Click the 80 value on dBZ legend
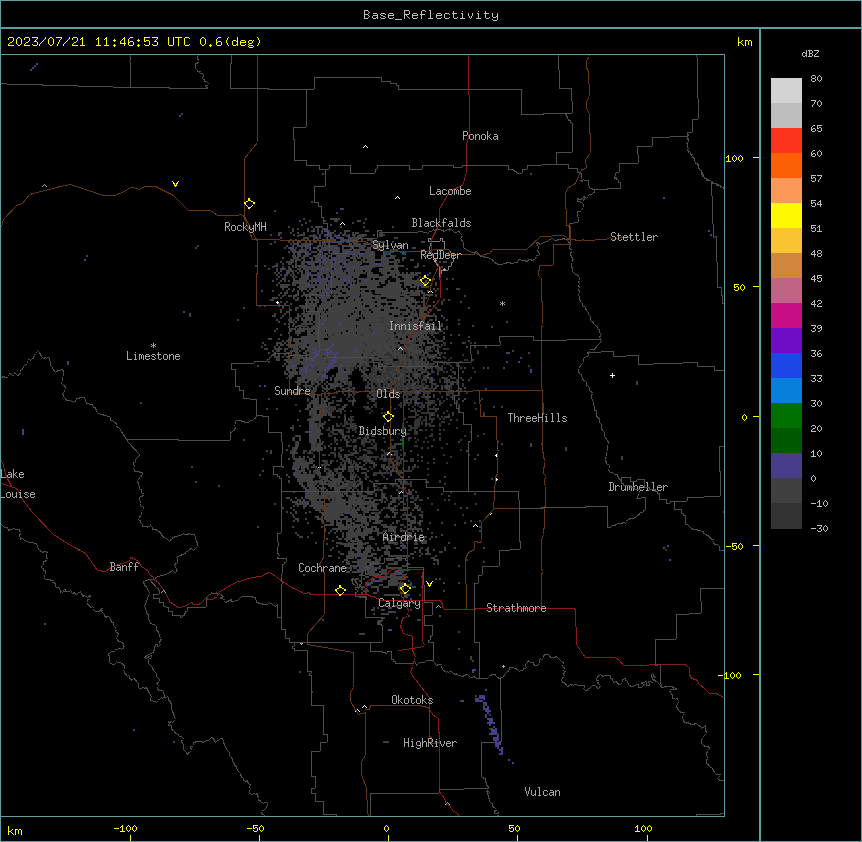862x842 pixels. pyautogui.click(x=816, y=79)
